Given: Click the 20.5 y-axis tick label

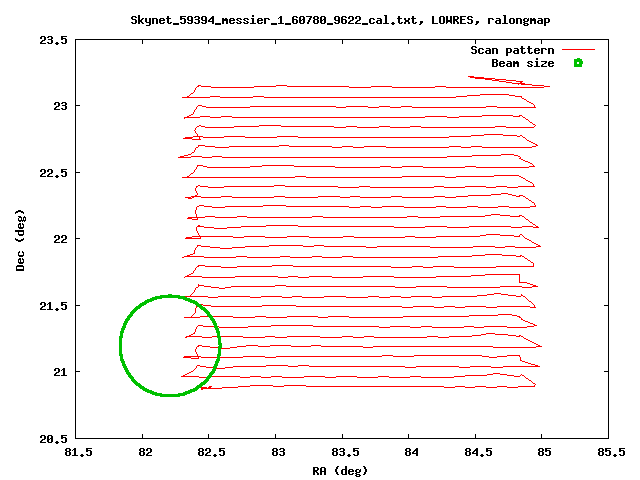Looking at the screenshot, I should tap(53, 439).
